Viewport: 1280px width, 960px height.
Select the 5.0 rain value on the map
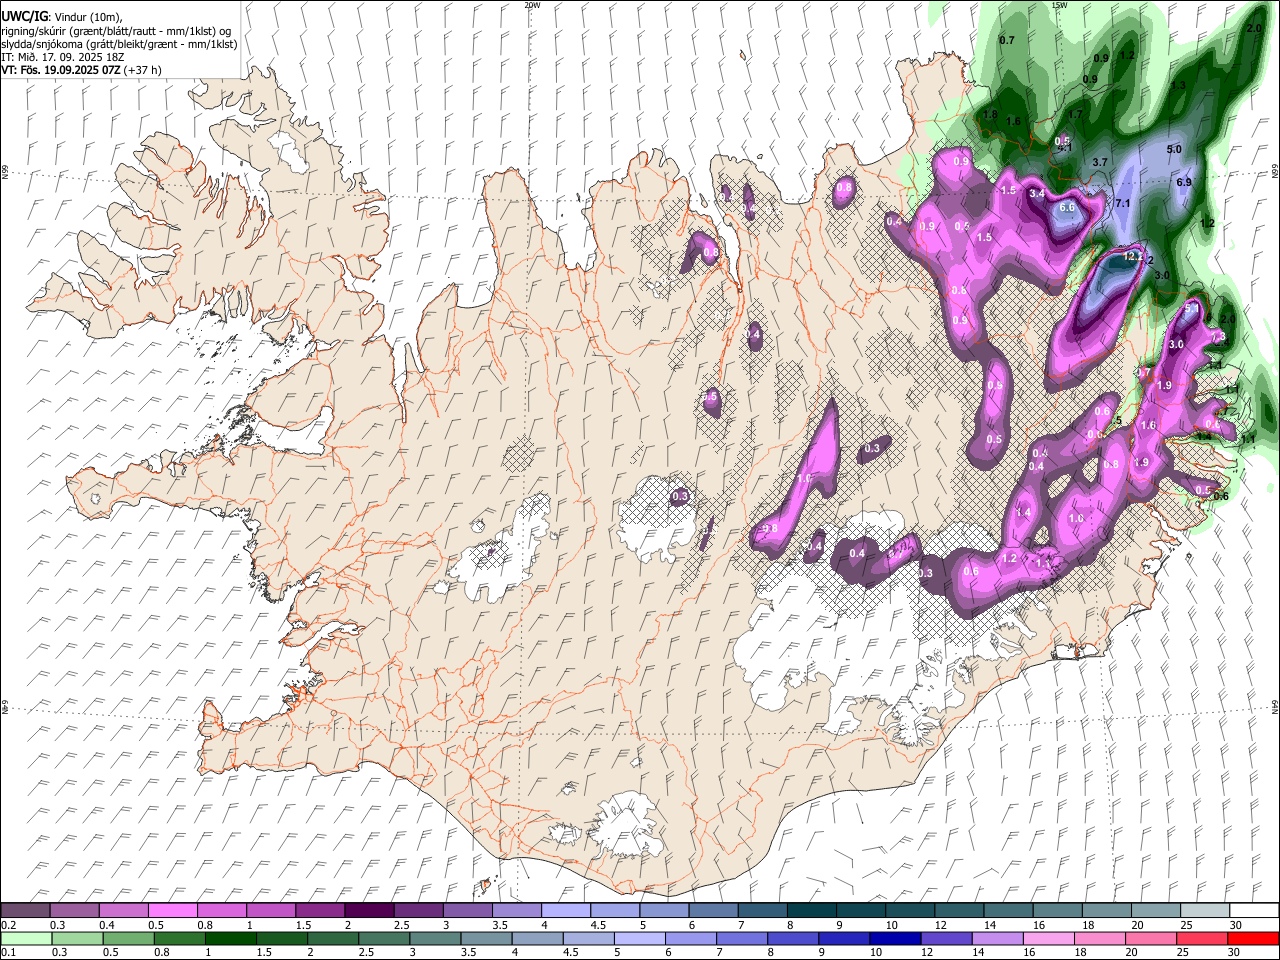tap(1174, 149)
